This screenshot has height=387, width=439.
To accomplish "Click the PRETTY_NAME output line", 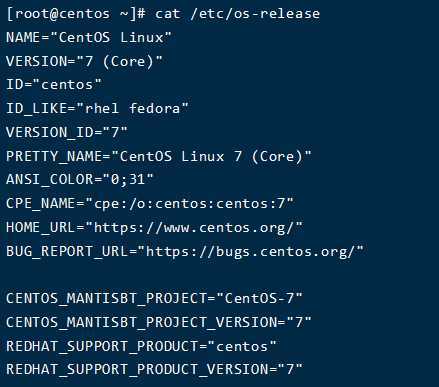I will 159,156.
